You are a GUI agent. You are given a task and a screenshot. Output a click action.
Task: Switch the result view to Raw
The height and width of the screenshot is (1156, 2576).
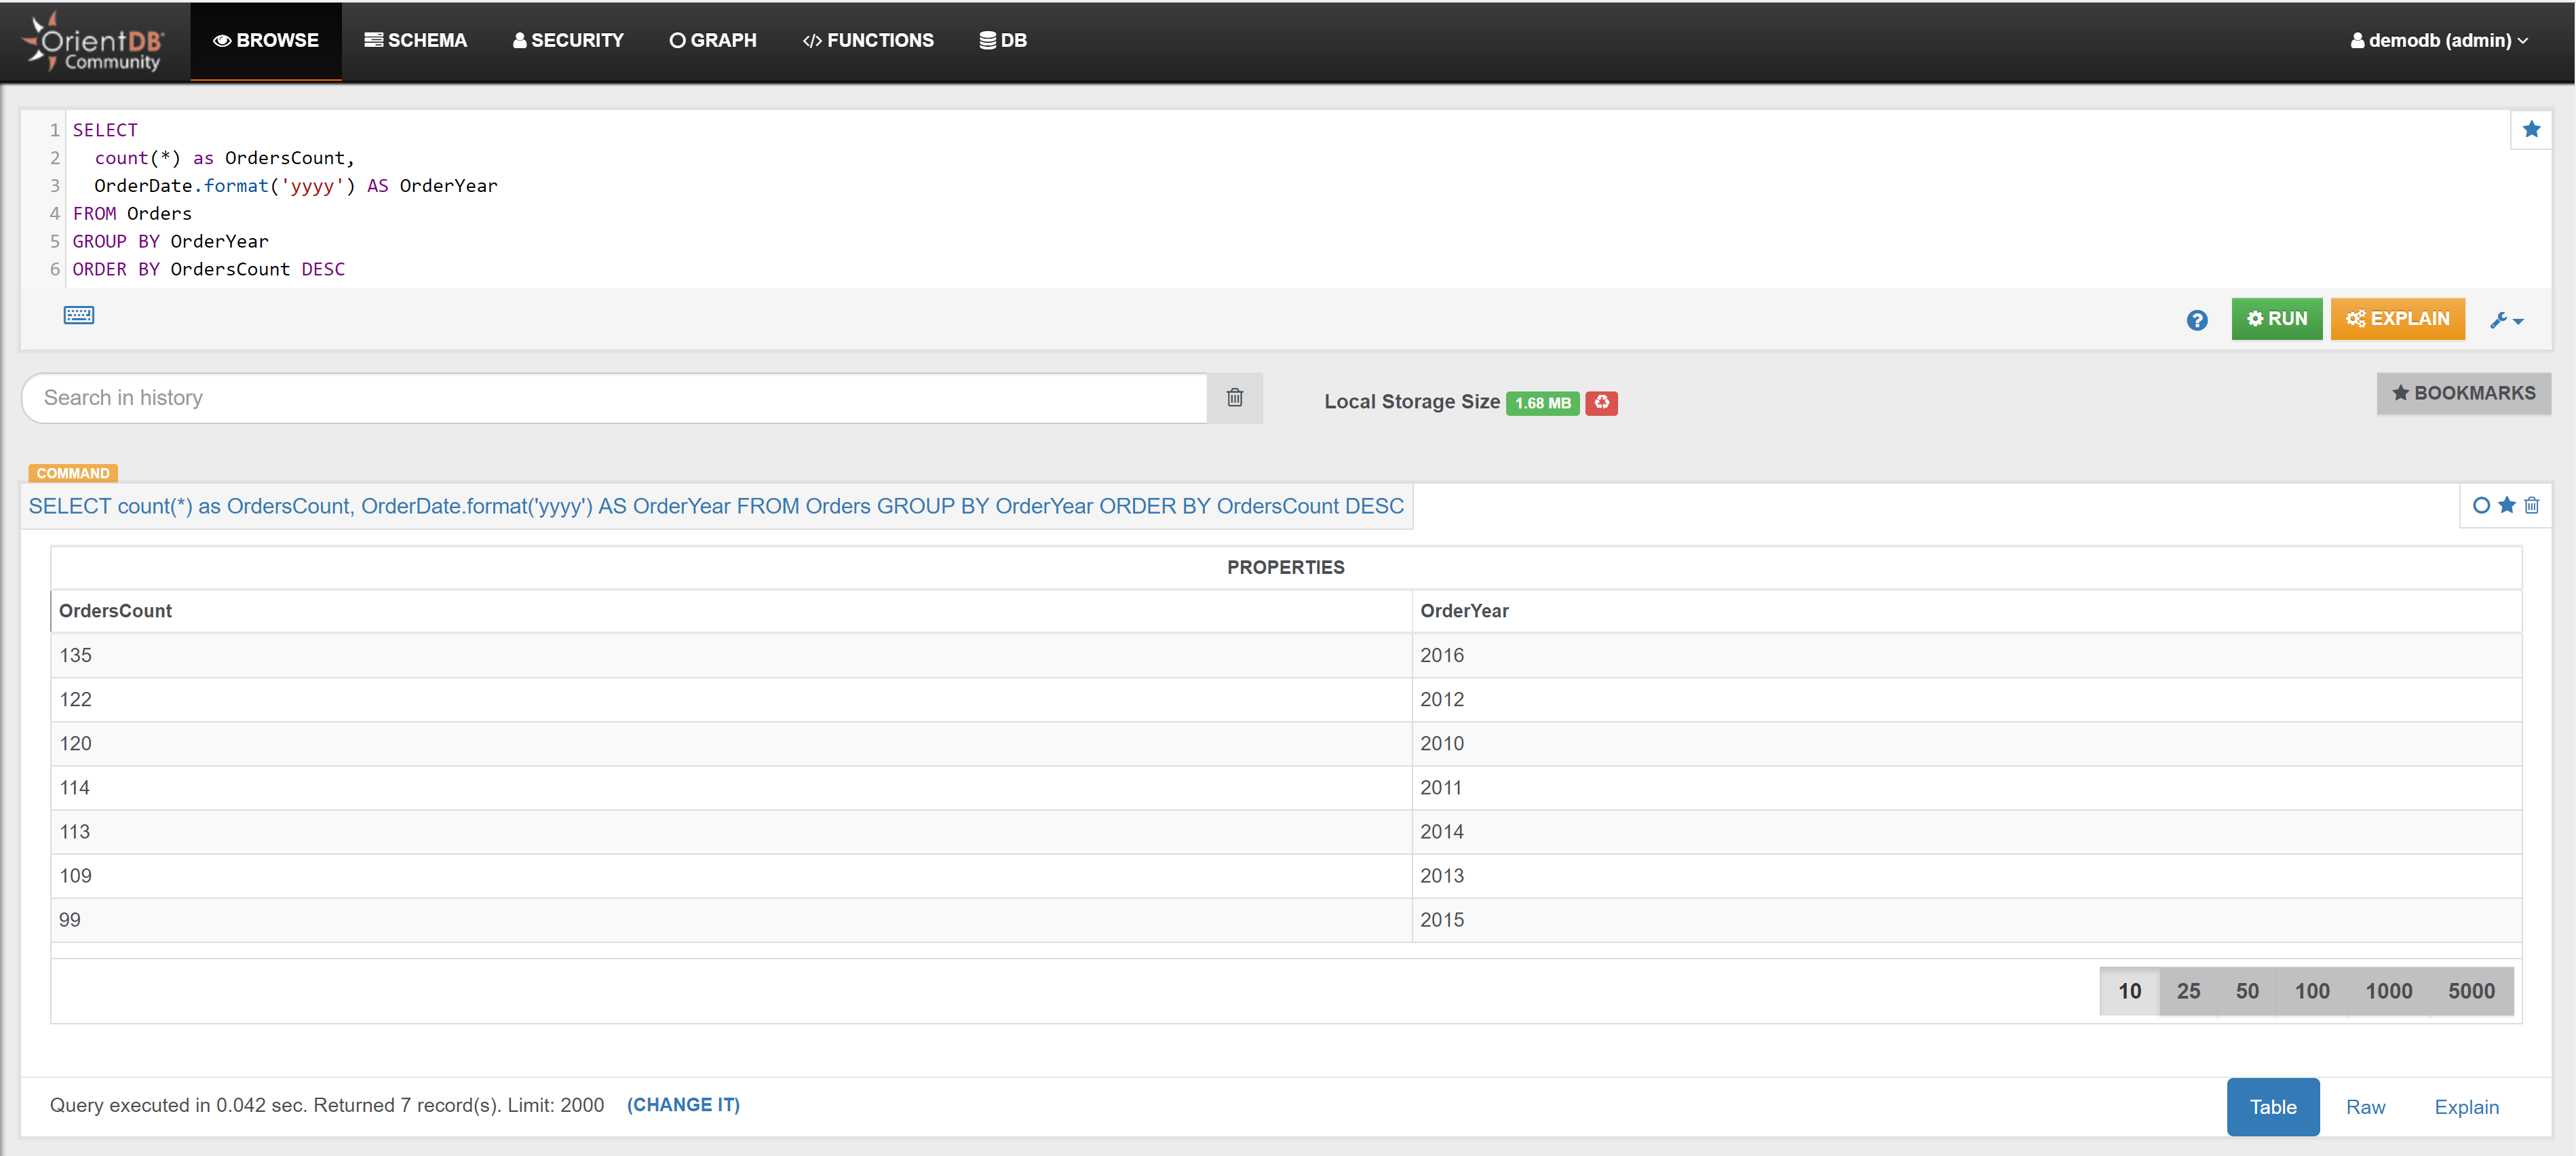coord(2365,1107)
